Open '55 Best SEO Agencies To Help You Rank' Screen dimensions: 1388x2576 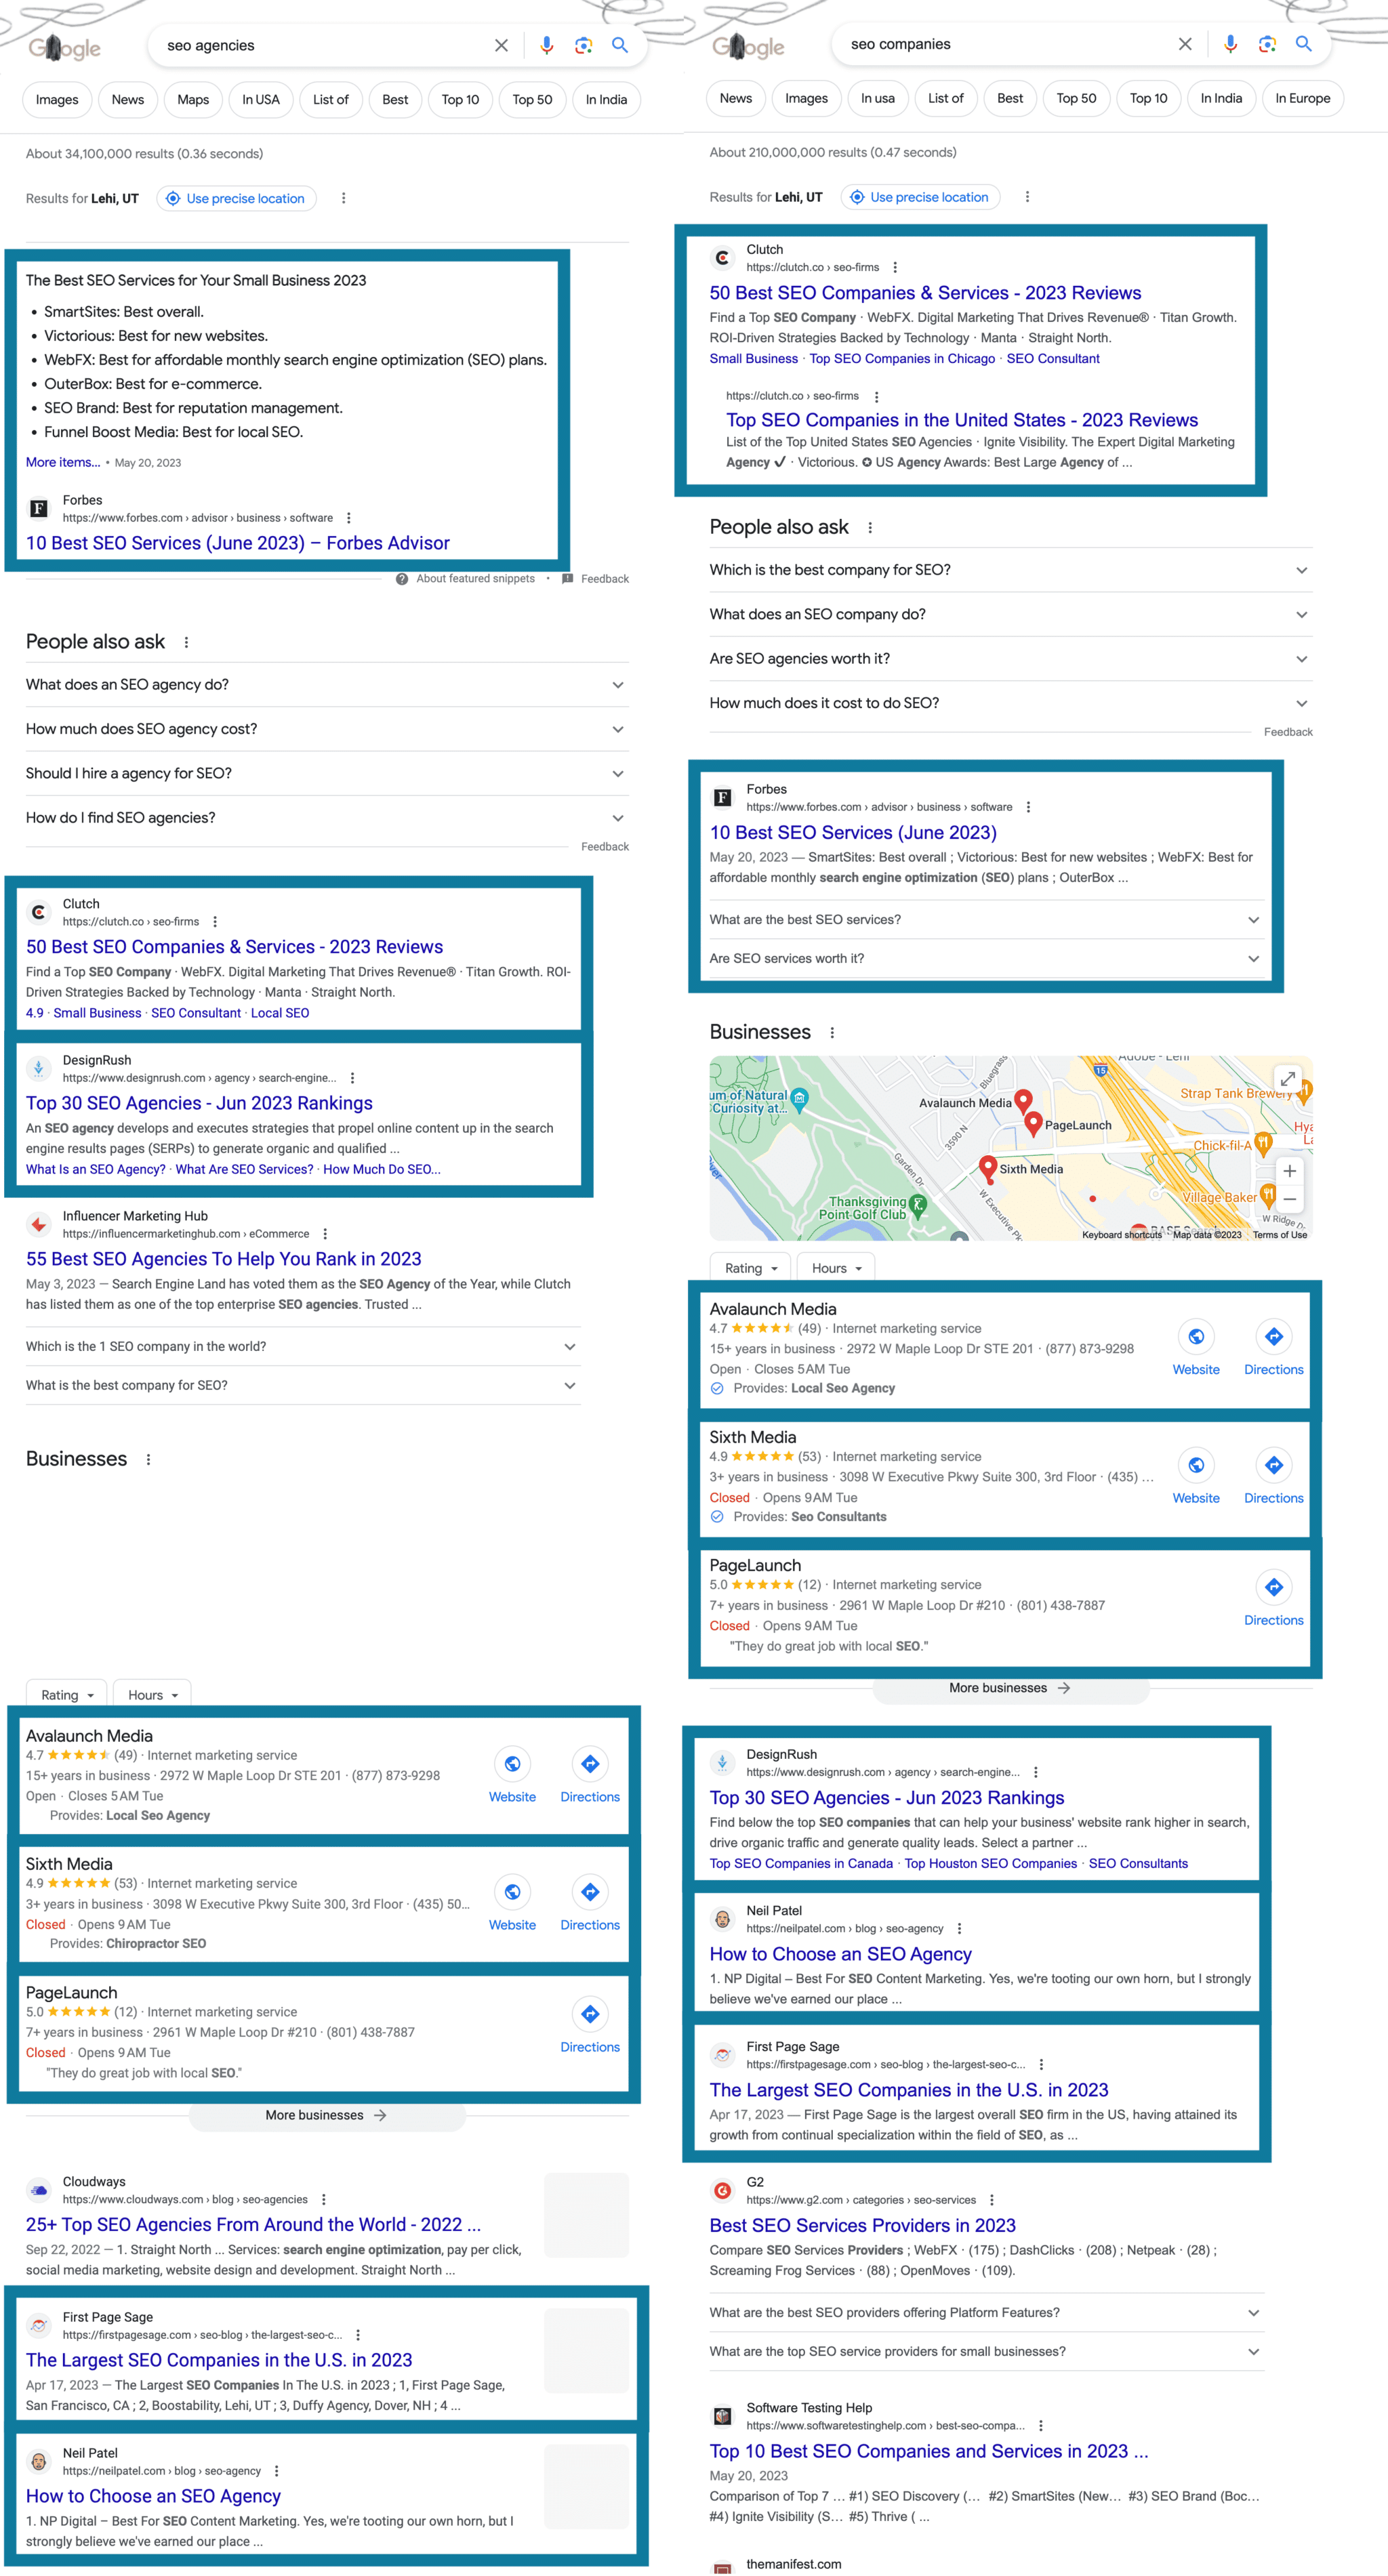[x=224, y=1259]
